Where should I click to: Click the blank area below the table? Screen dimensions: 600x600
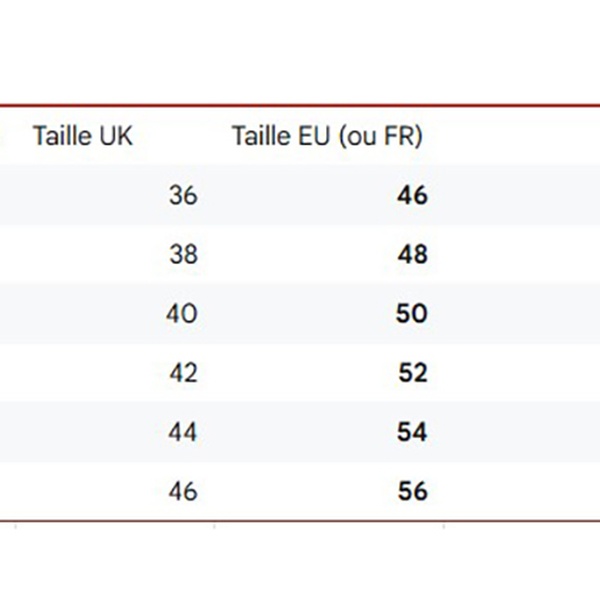(300, 565)
